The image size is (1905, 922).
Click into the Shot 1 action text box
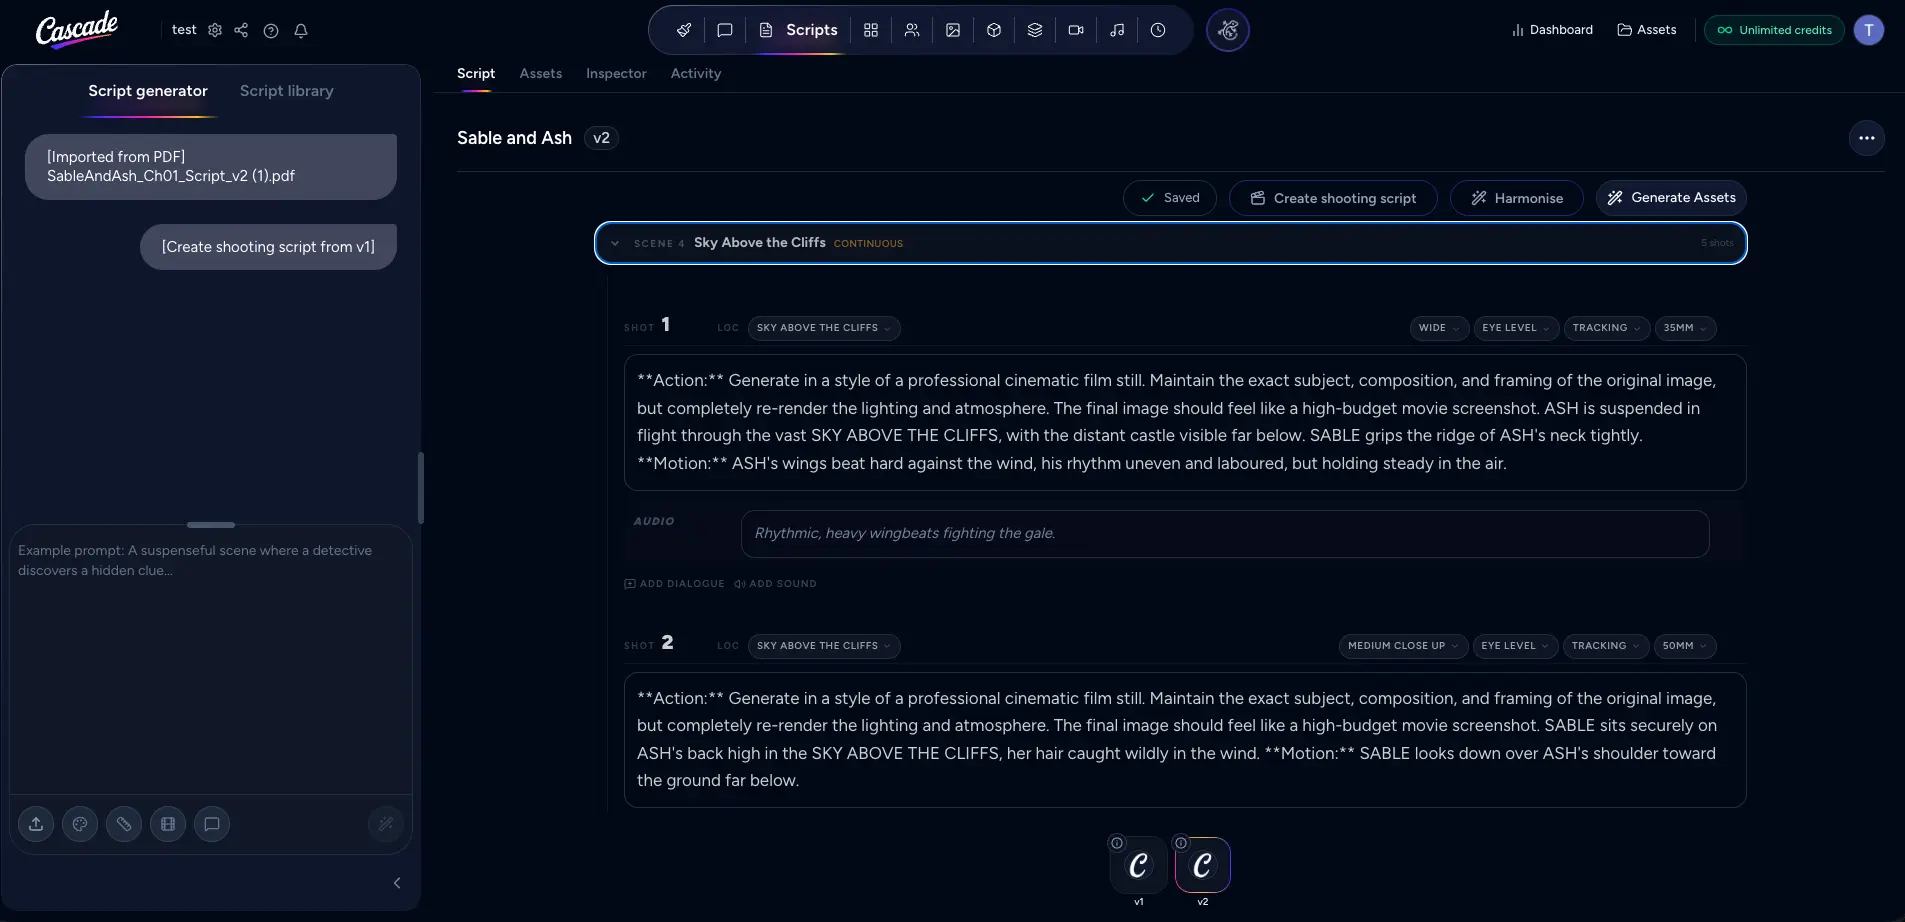[1185, 422]
